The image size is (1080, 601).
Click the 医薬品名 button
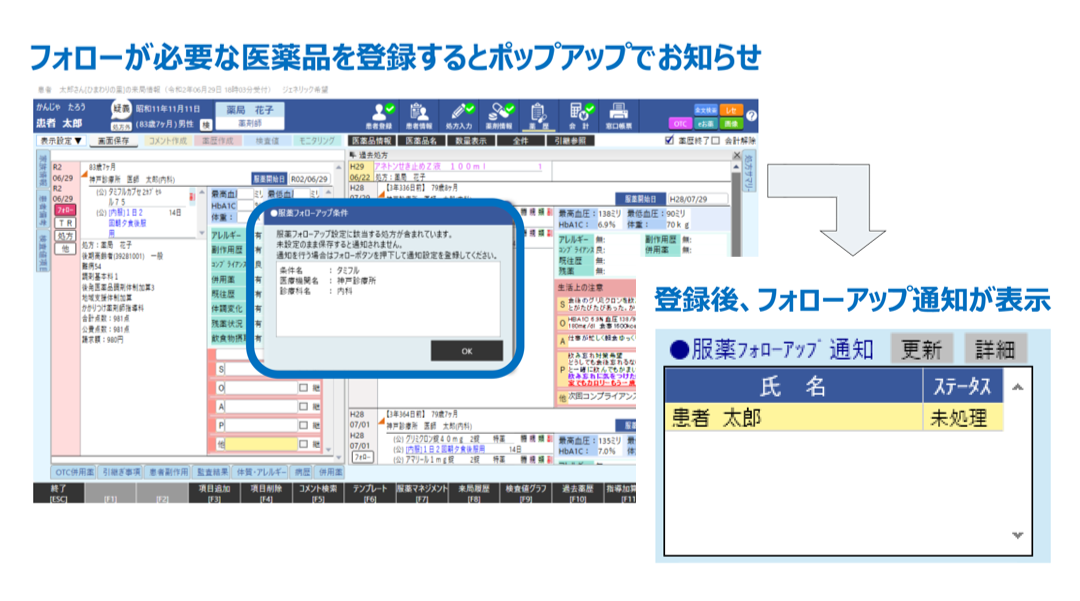click(421, 140)
